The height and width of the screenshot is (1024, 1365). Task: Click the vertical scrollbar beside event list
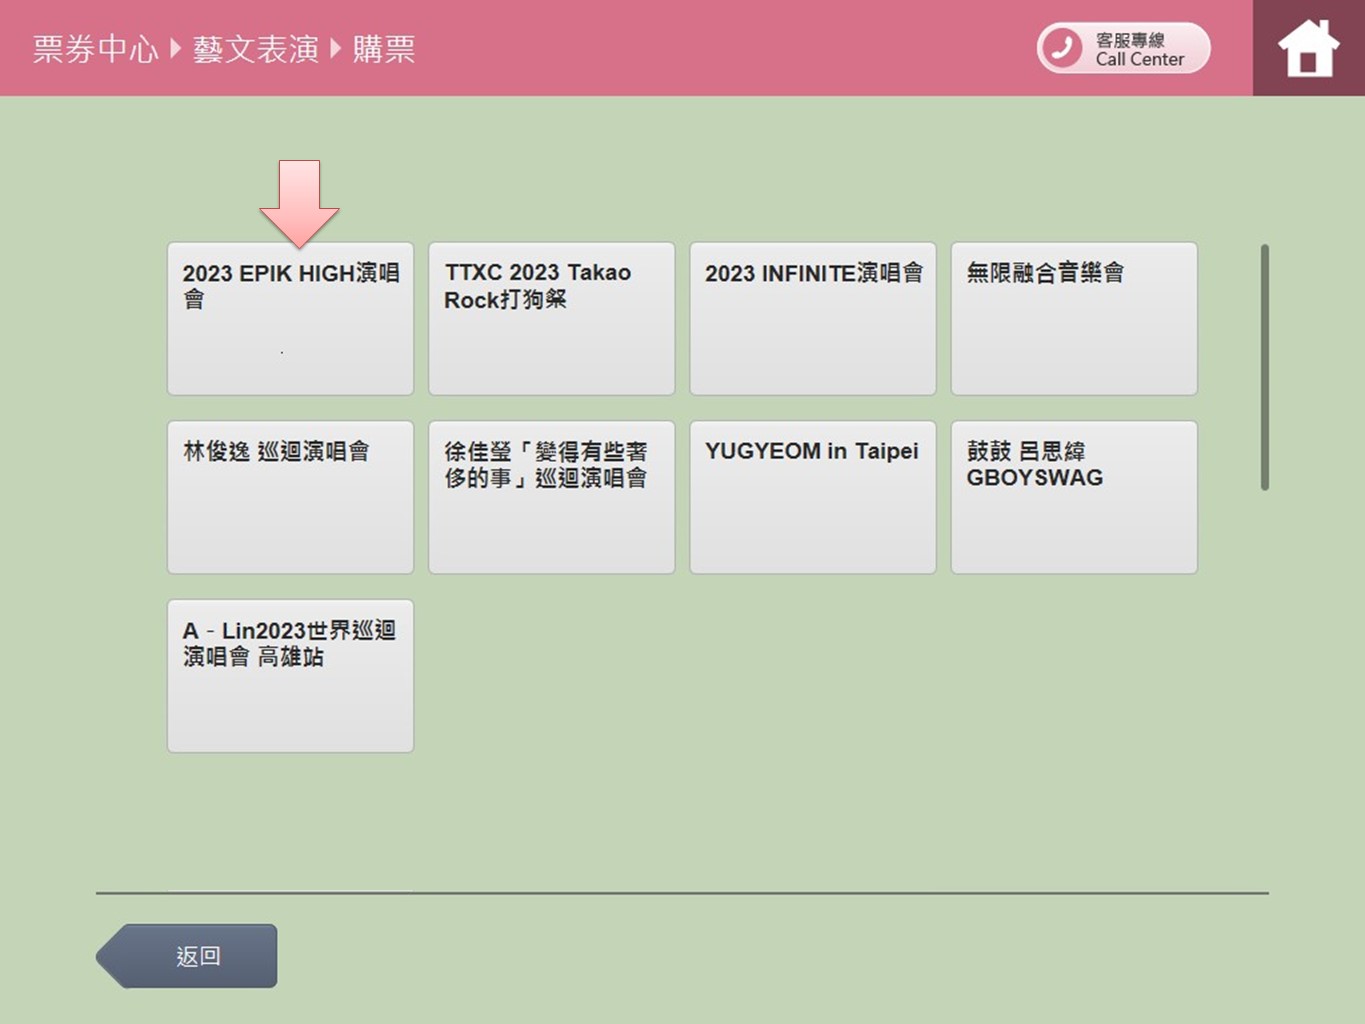(1265, 367)
